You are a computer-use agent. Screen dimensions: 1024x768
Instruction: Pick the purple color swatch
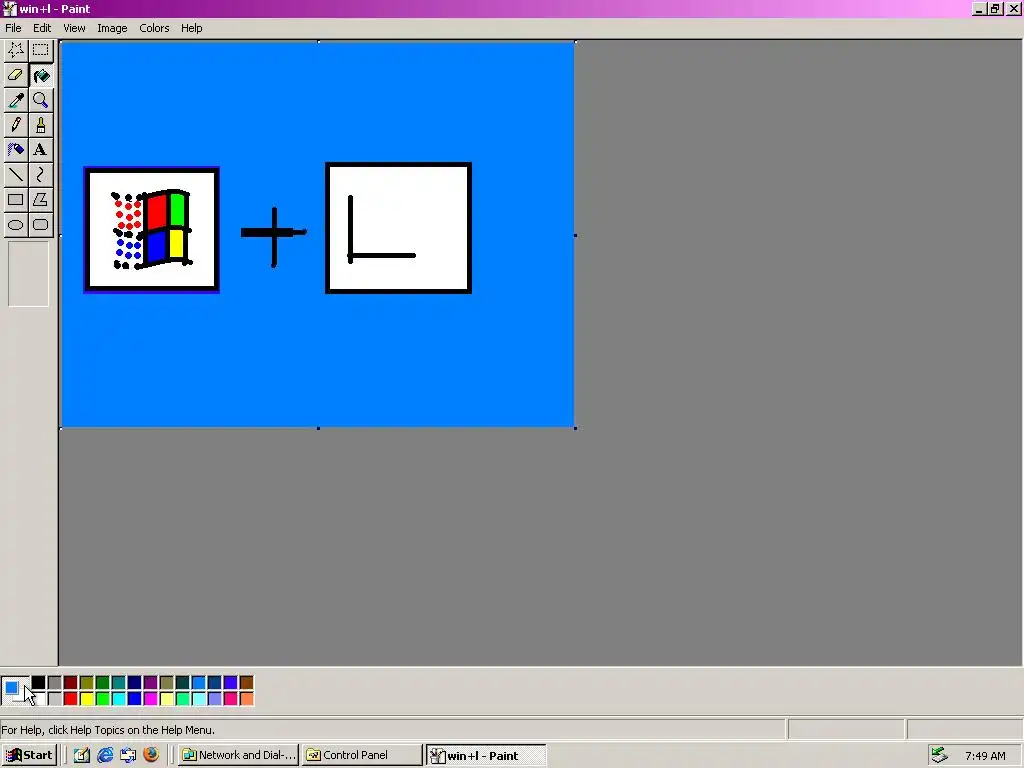pos(151,683)
